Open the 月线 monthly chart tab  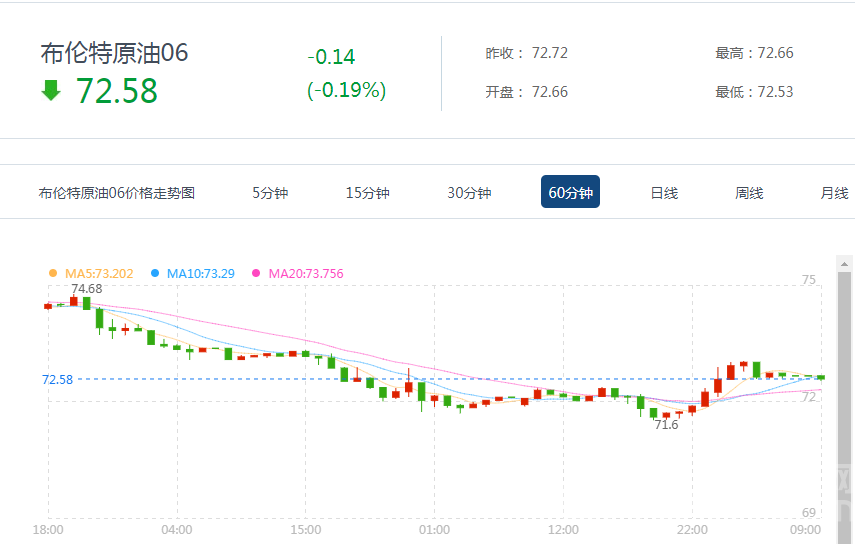click(834, 193)
